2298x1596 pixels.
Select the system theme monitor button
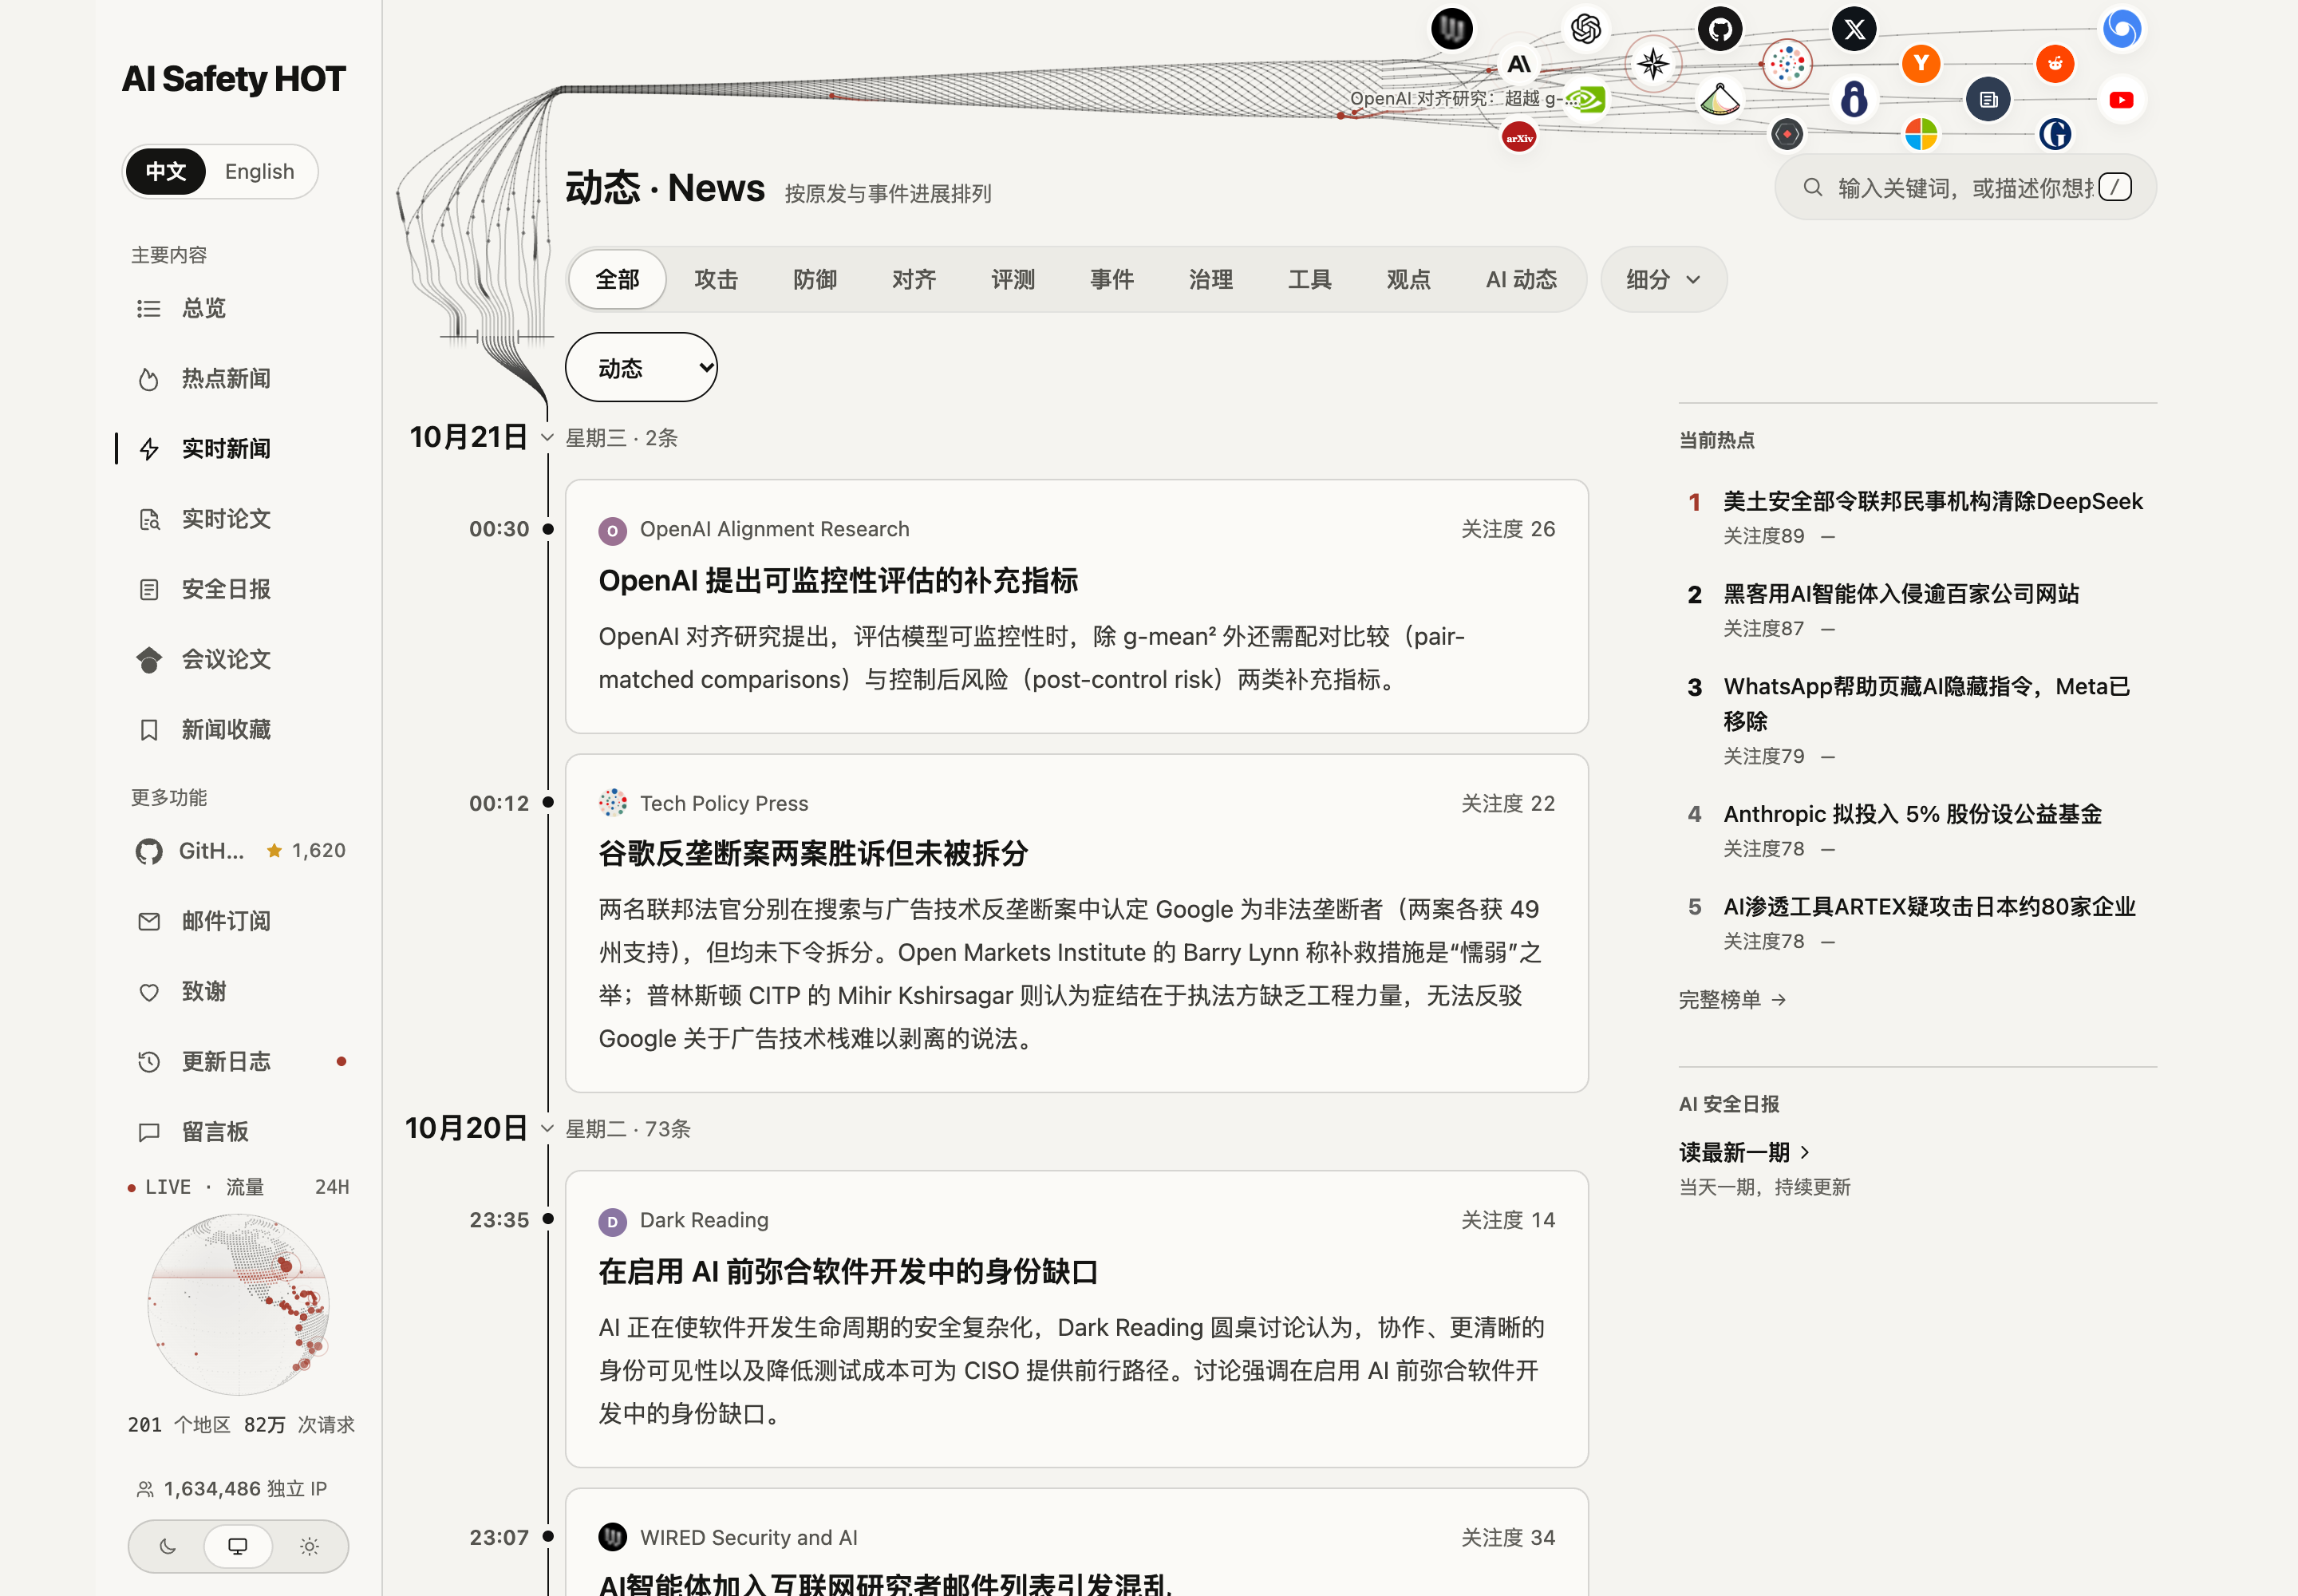coord(237,1546)
